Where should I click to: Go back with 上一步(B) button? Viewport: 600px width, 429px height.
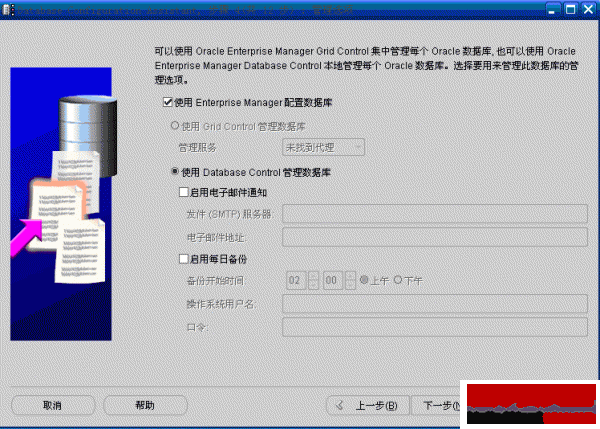[368, 405]
